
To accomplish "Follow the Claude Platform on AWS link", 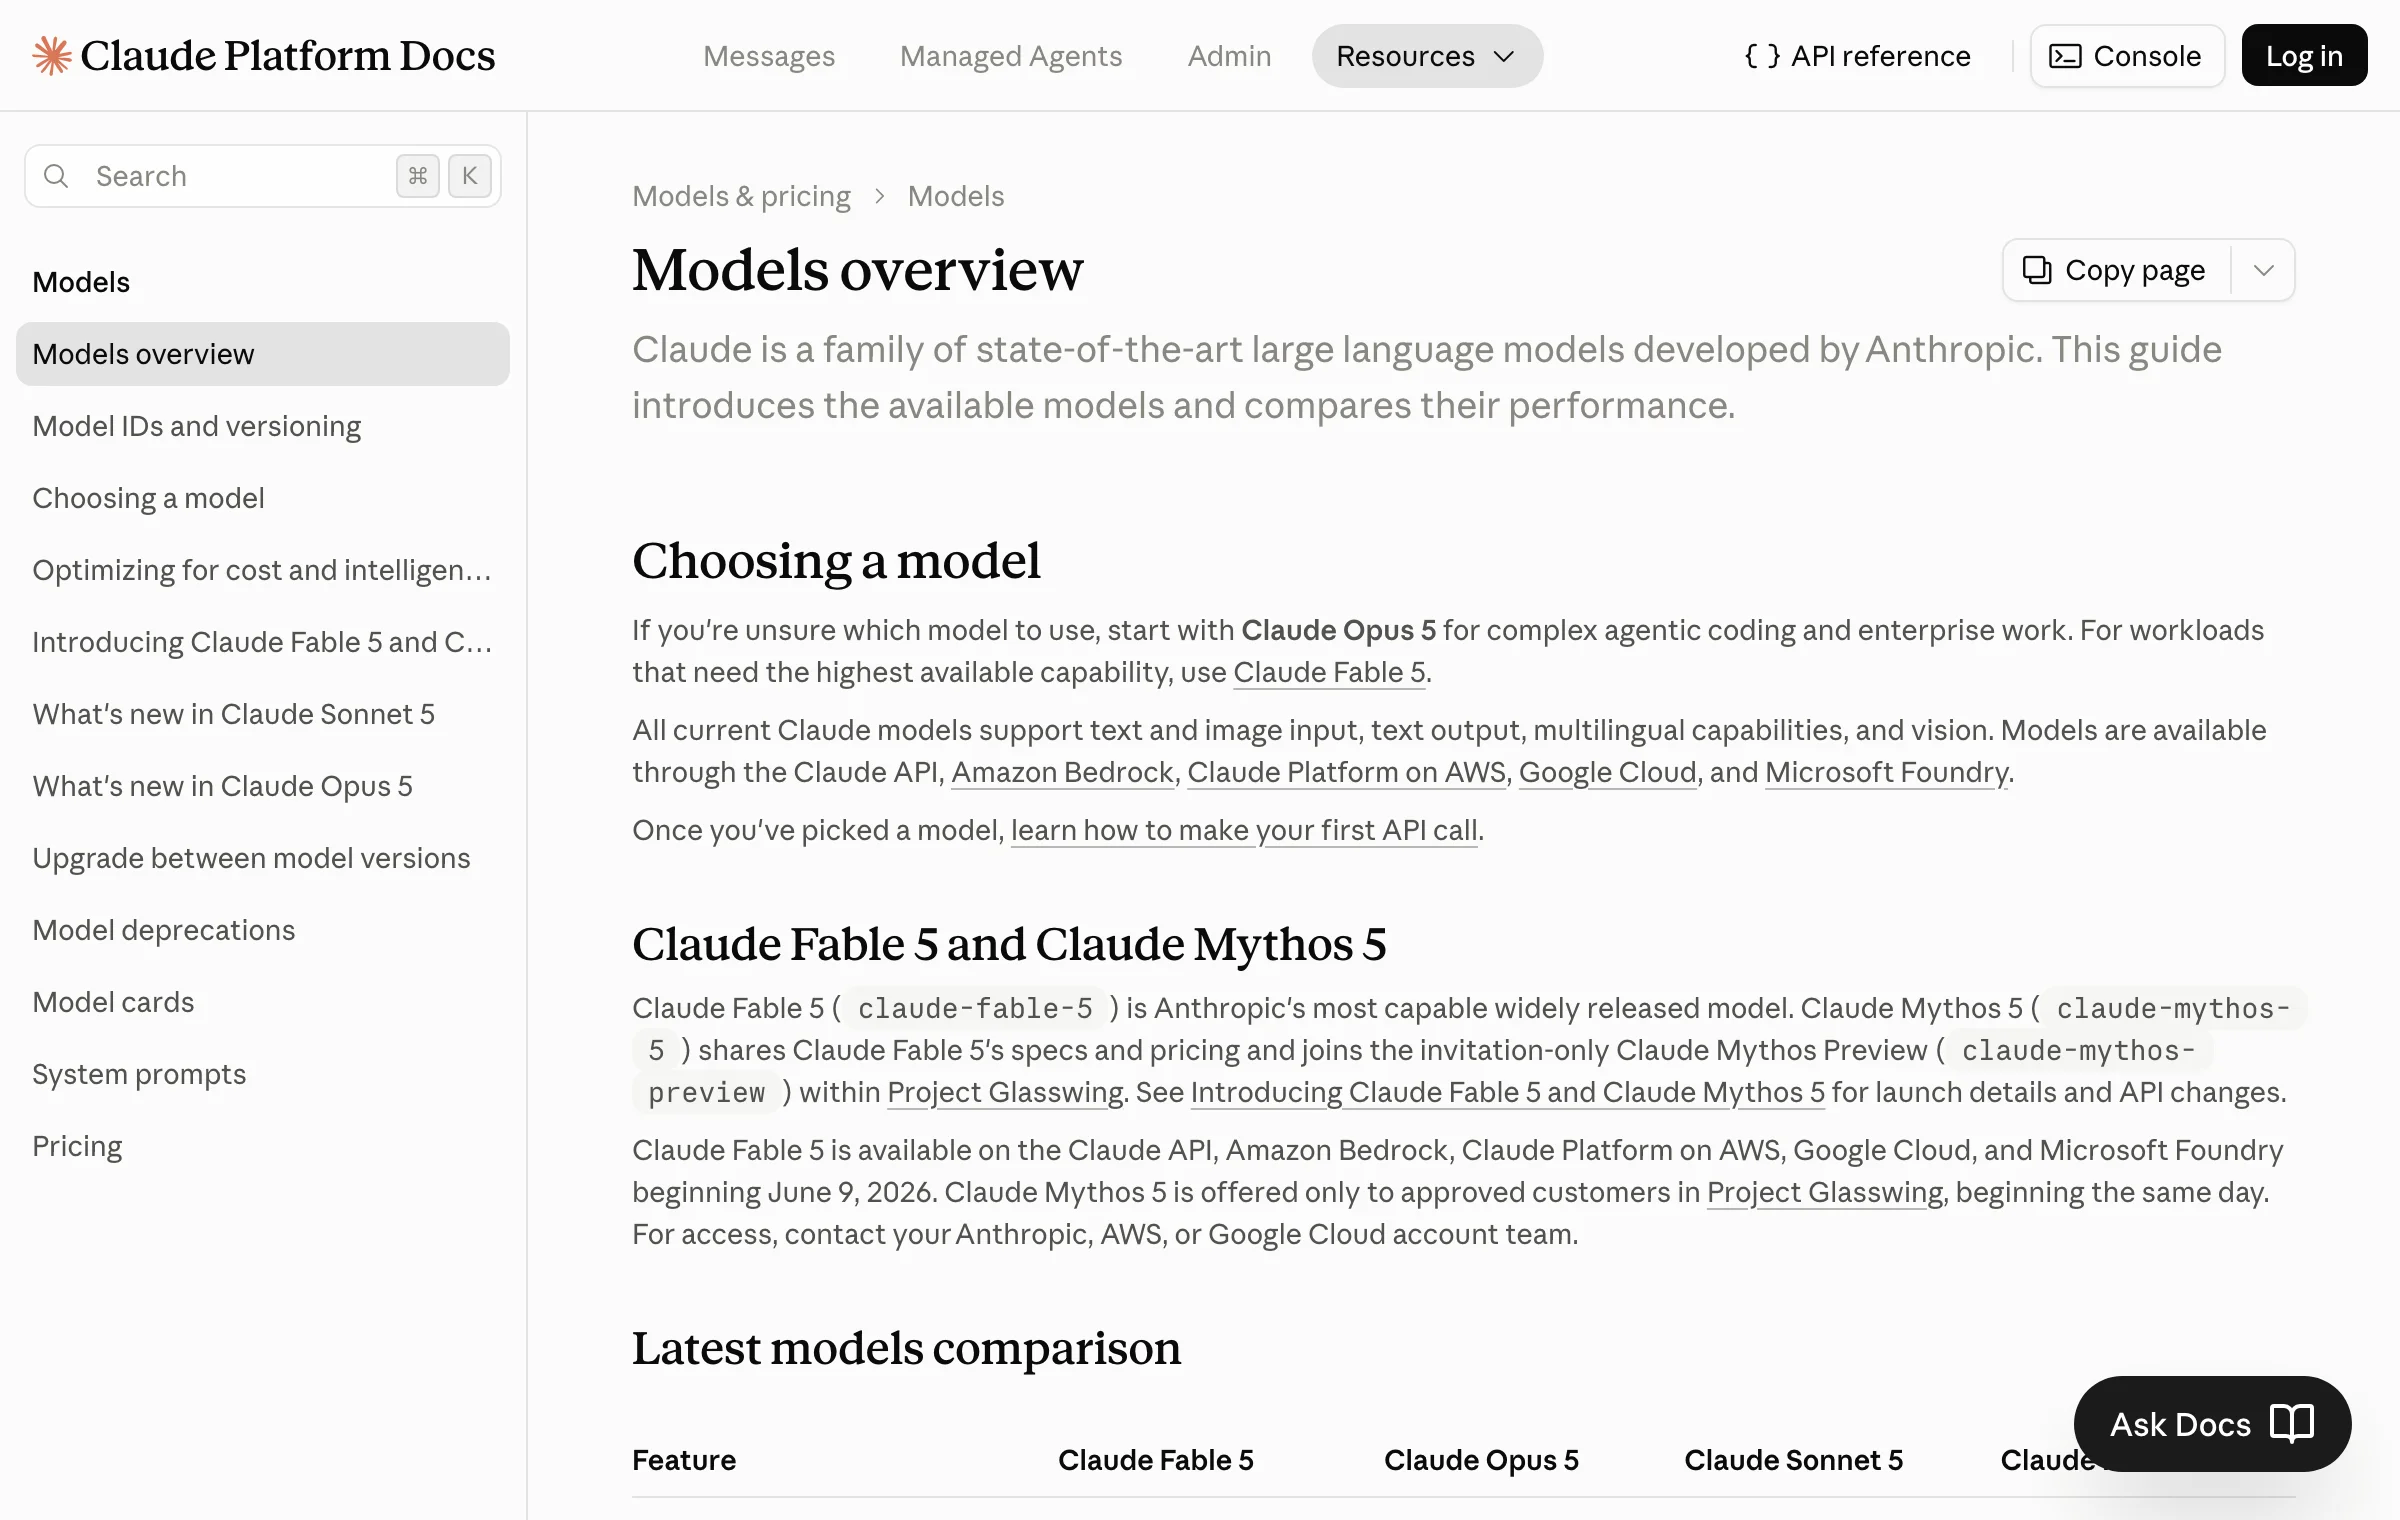I will click(1346, 772).
